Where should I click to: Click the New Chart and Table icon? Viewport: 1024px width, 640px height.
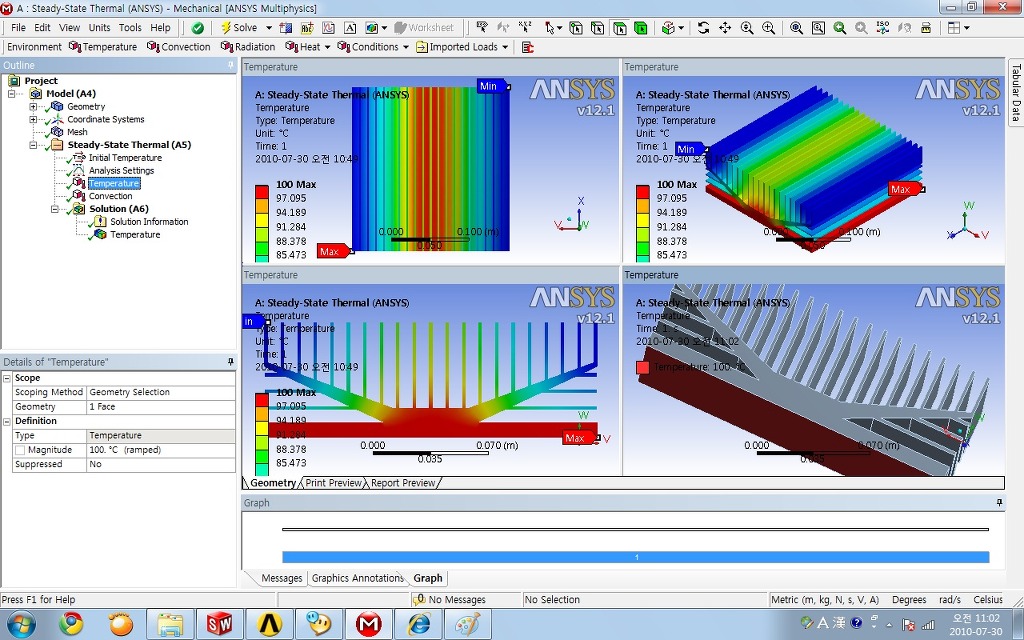click(x=328, y=27)
